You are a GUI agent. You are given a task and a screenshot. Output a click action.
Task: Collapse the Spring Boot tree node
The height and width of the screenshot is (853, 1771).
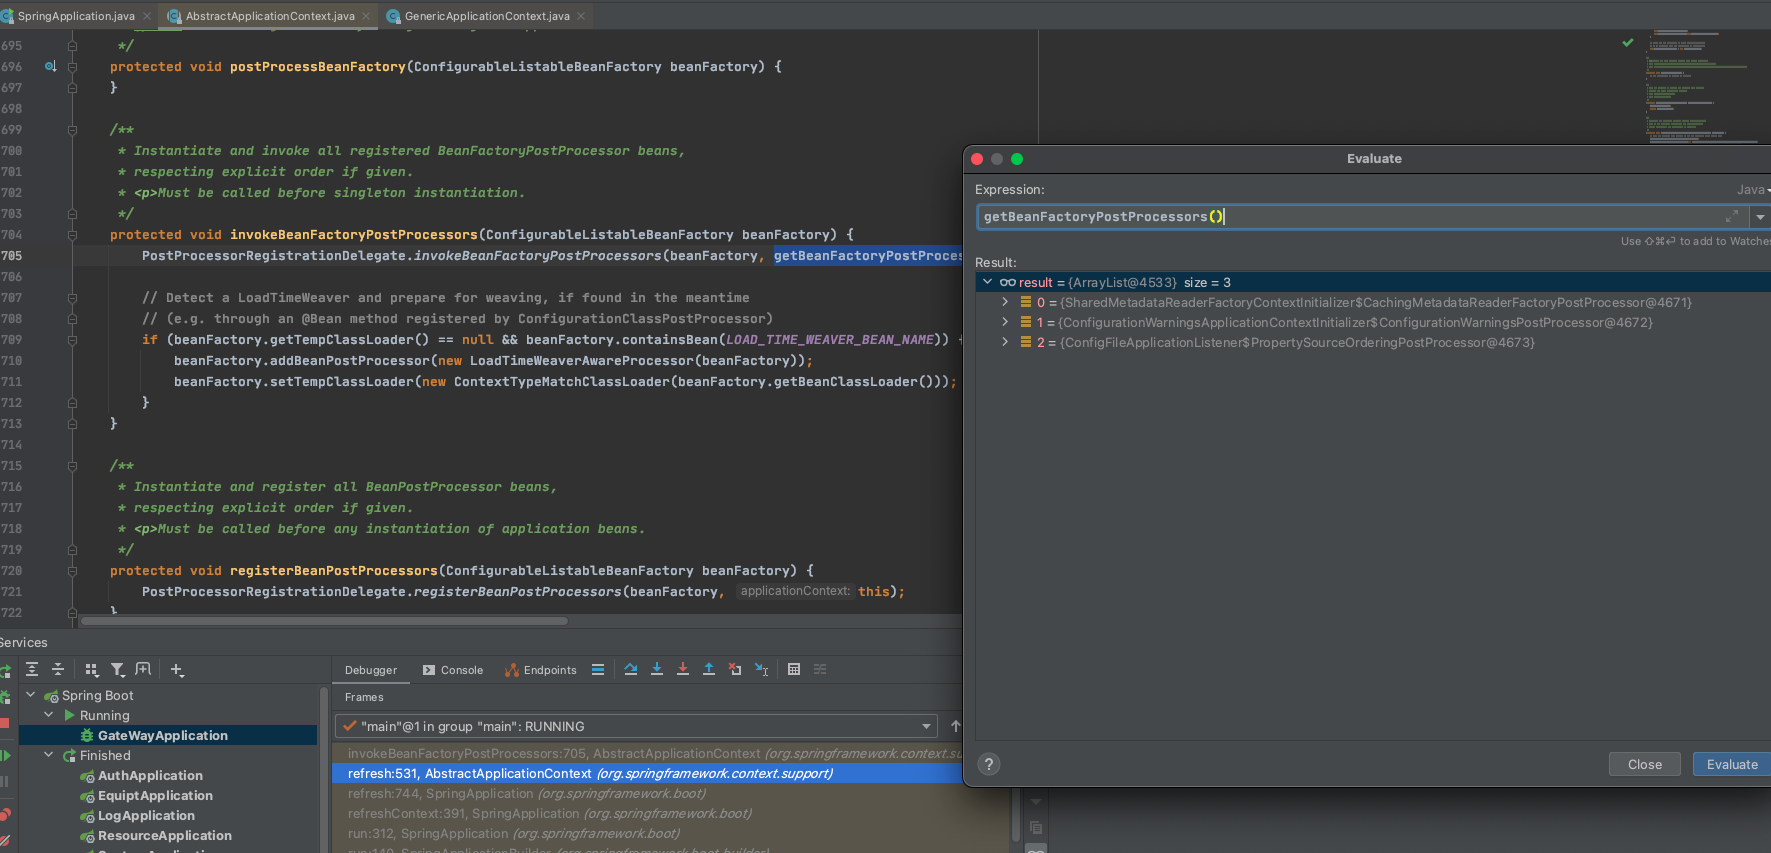tap(30, 695)
